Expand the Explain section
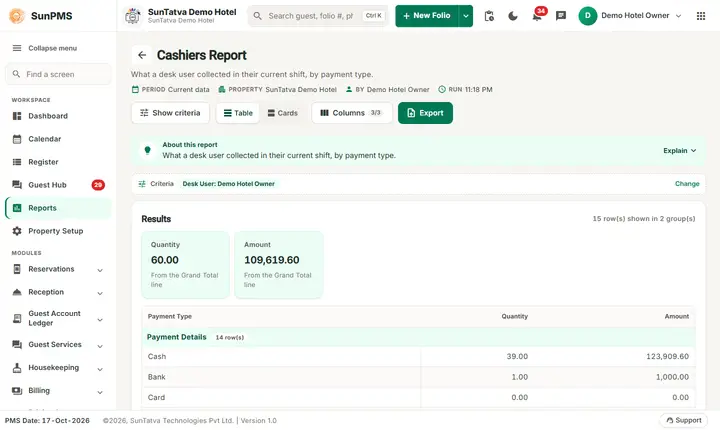Screen dimensions: 720x430 pyautogui.click(x=680, y=151)
